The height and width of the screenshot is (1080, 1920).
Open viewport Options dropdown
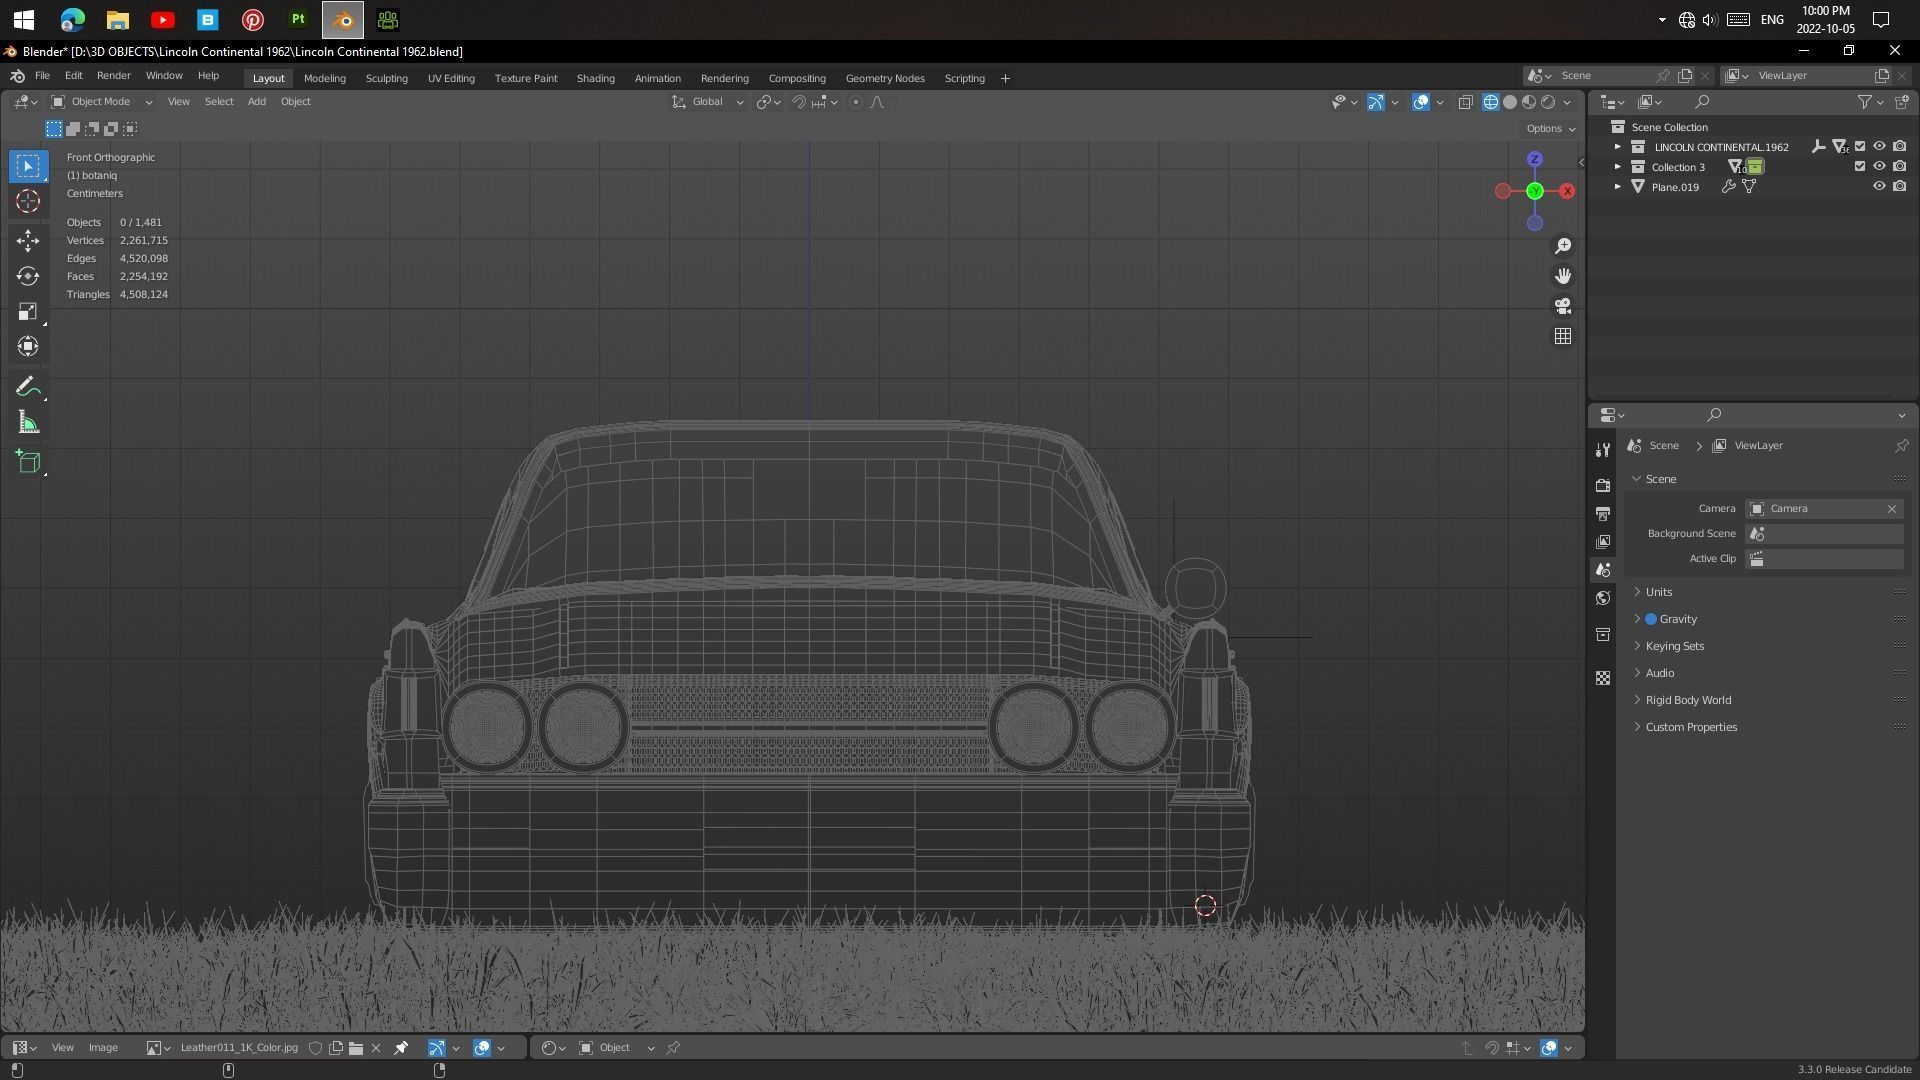point(1550,129)
